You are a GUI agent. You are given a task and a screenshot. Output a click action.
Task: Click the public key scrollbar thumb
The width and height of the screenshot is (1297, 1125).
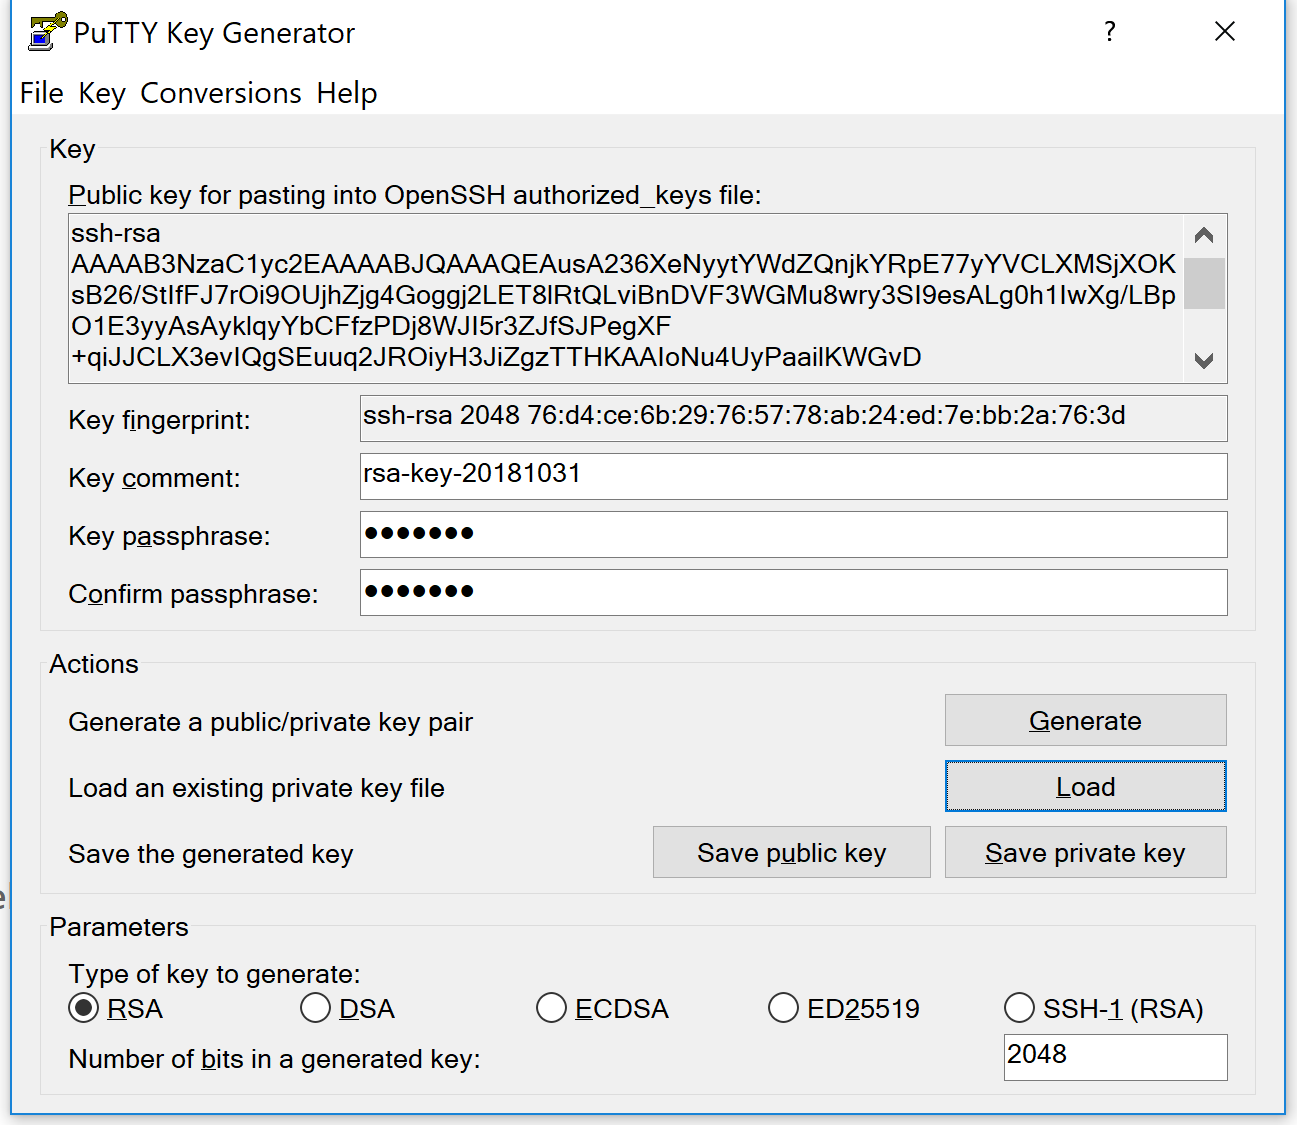point(1204,283)
